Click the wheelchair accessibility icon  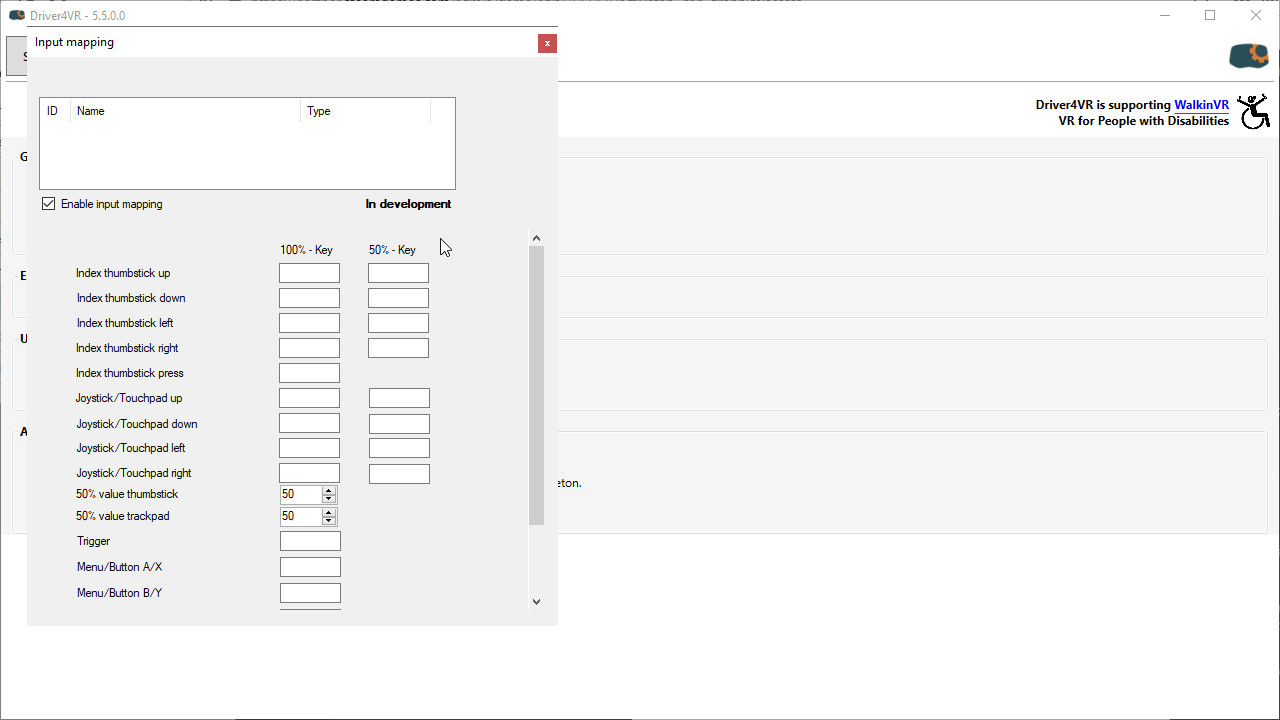coord(1252,112)
